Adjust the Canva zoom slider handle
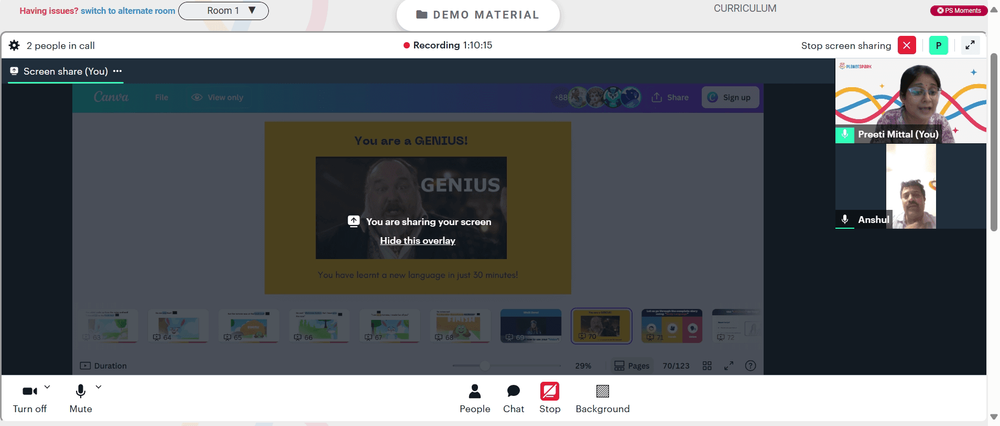 [x=485, y=365]
